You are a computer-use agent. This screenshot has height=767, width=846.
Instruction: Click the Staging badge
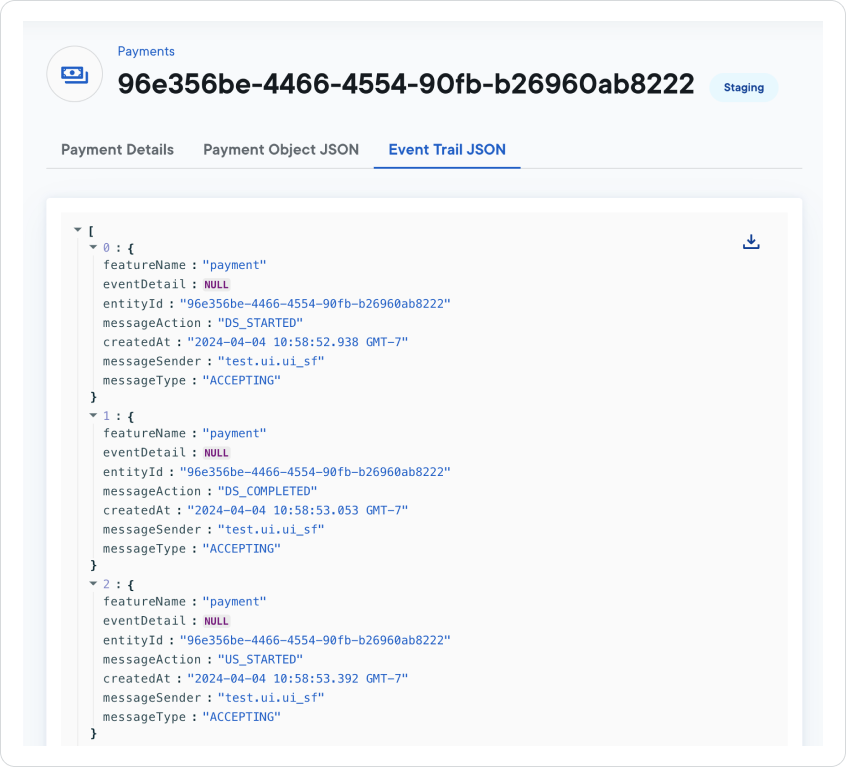[x=743, y=87]
